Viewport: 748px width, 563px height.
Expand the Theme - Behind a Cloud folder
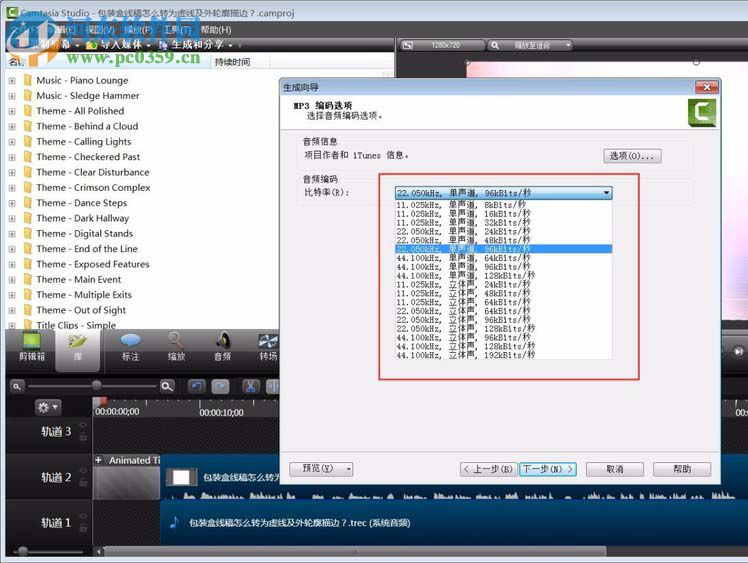click(12, 126)
